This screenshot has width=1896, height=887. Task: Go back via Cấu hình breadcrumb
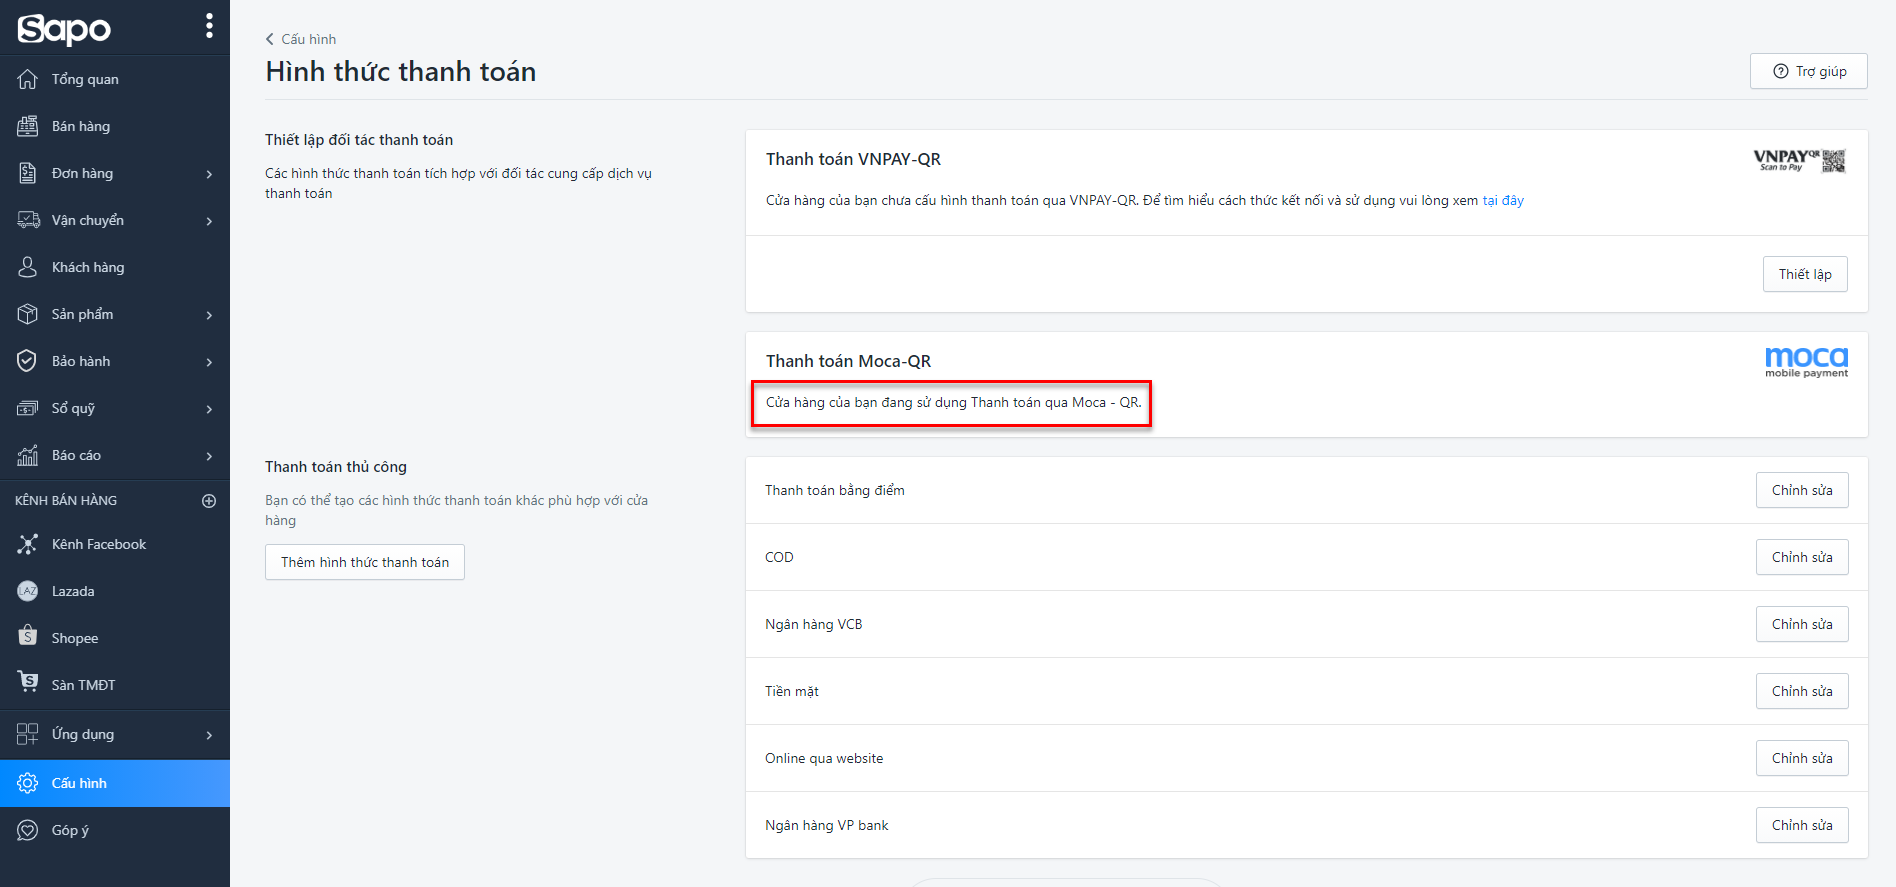pyautogui.click(x=301, y=39)
